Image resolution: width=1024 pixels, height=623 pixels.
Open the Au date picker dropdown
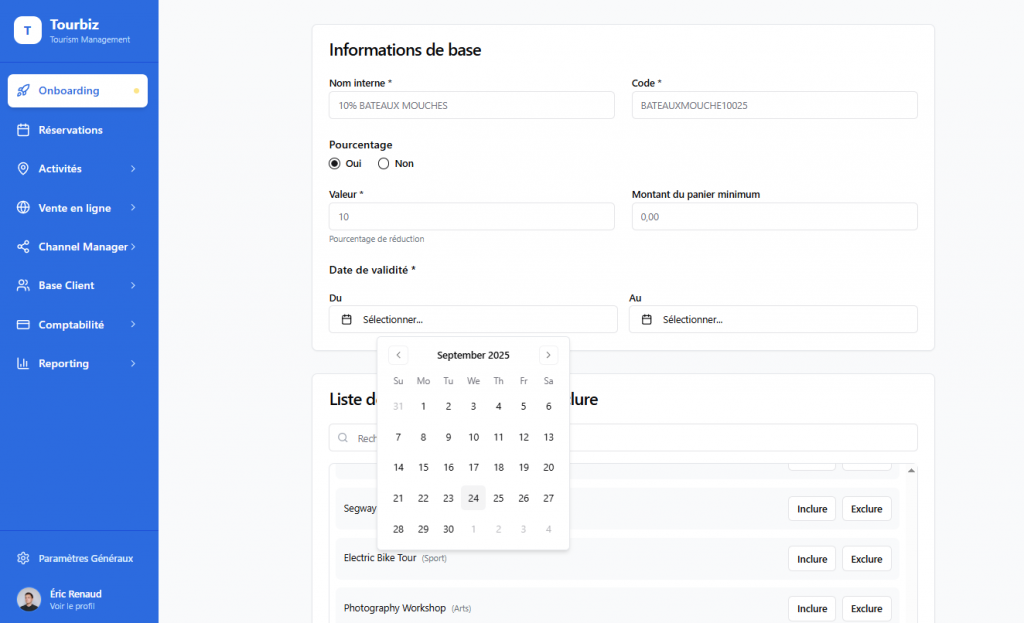coord(773,319)
